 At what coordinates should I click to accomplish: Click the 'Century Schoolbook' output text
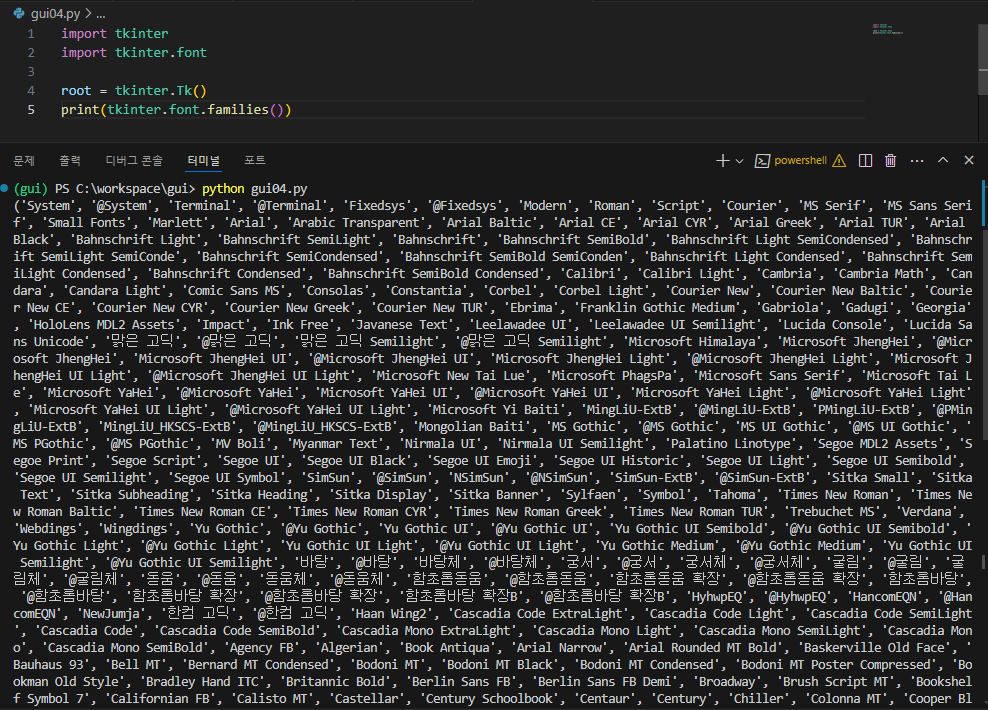489,699
